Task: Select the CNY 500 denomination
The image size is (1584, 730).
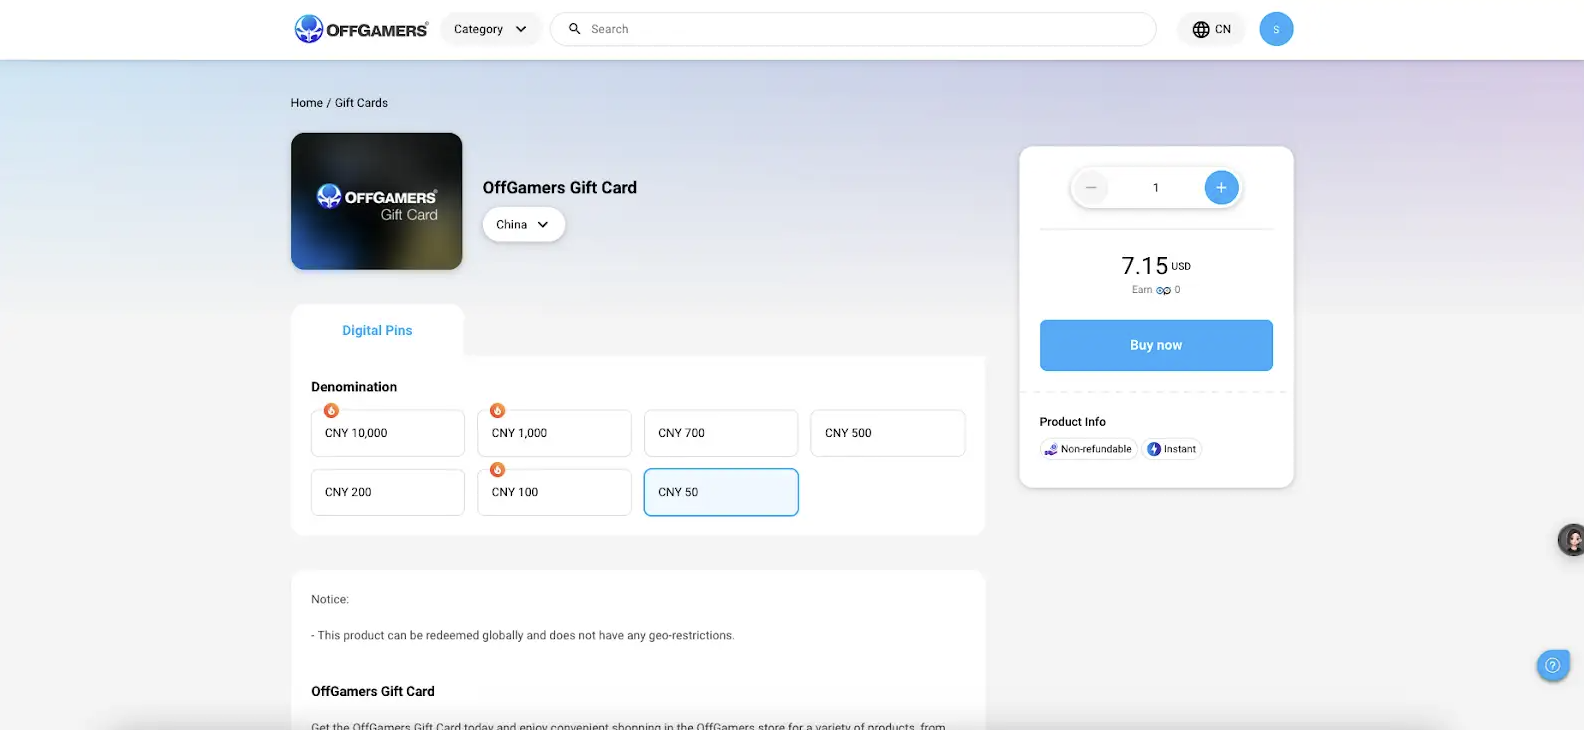Action: coord(888,433)
